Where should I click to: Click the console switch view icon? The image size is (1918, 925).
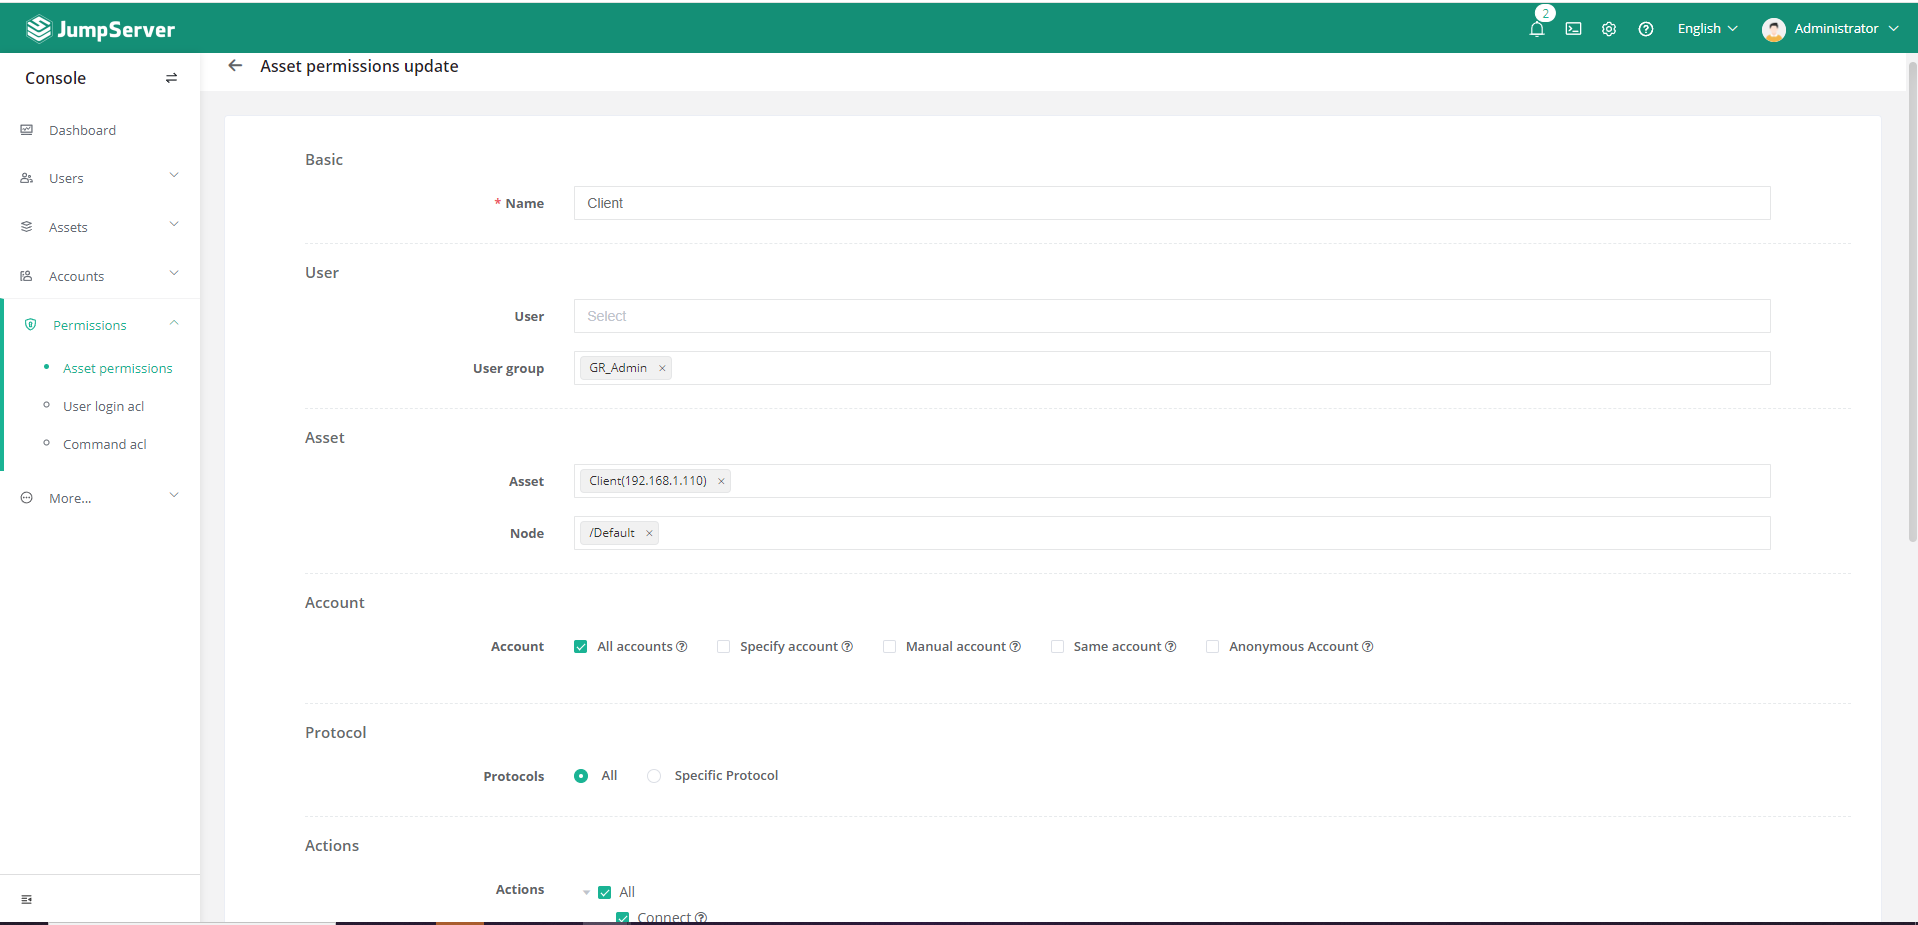(x=171, y=78)
